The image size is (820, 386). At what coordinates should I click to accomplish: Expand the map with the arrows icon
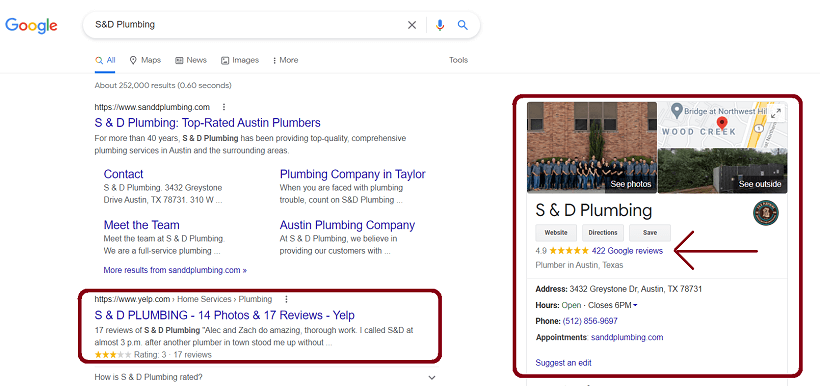777,112
